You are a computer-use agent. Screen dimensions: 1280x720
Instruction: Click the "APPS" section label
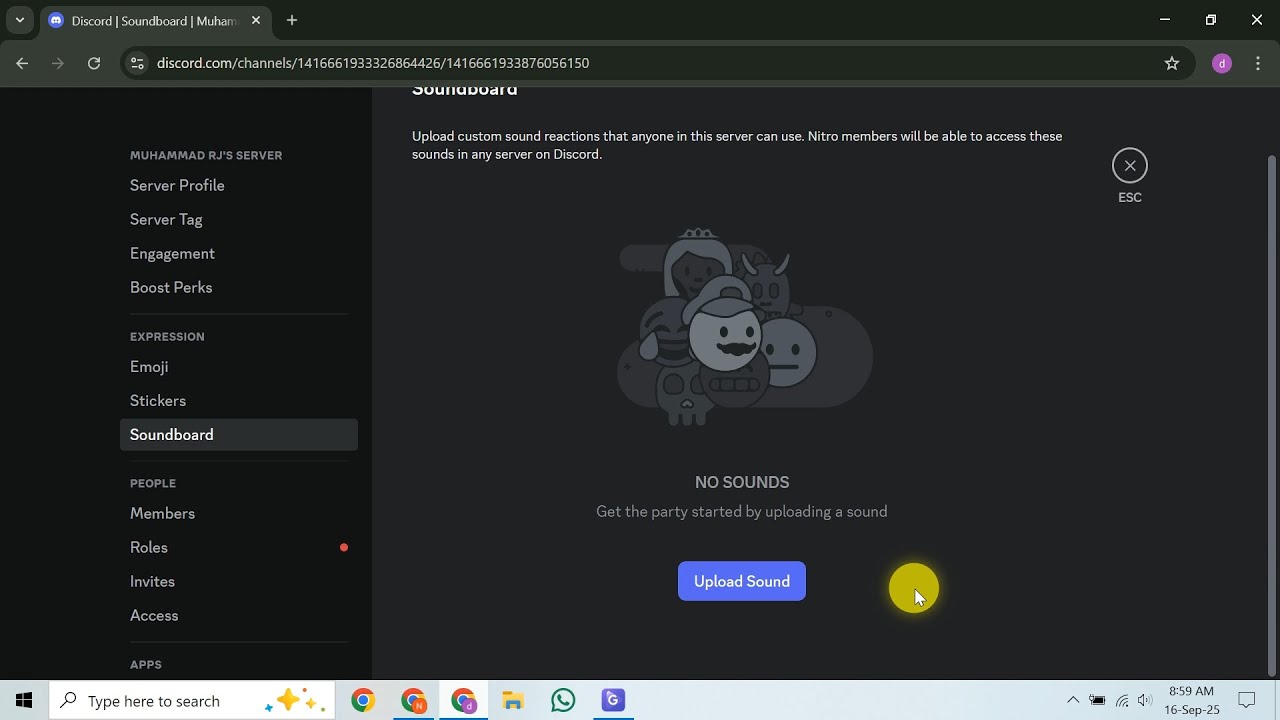(146, 665)
